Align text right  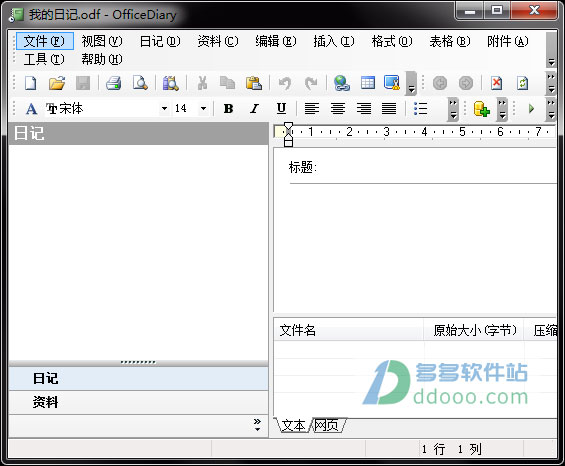tap(364, 108)
